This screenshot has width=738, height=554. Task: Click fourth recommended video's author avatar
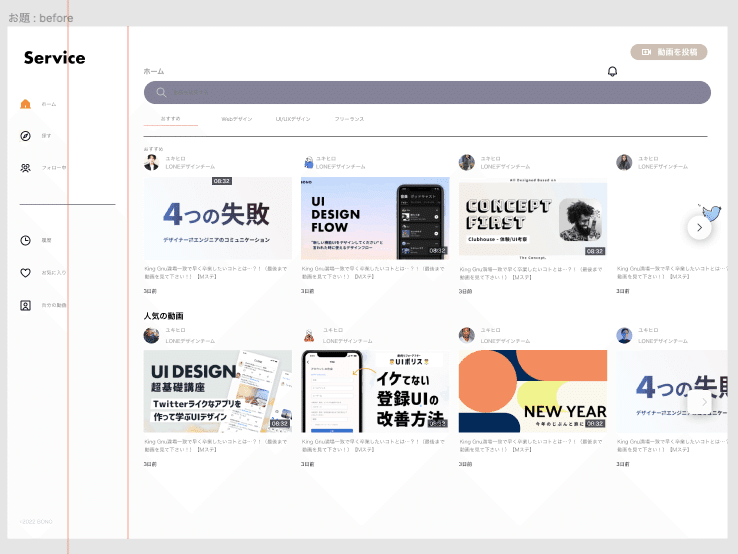[x=624, y=162]
